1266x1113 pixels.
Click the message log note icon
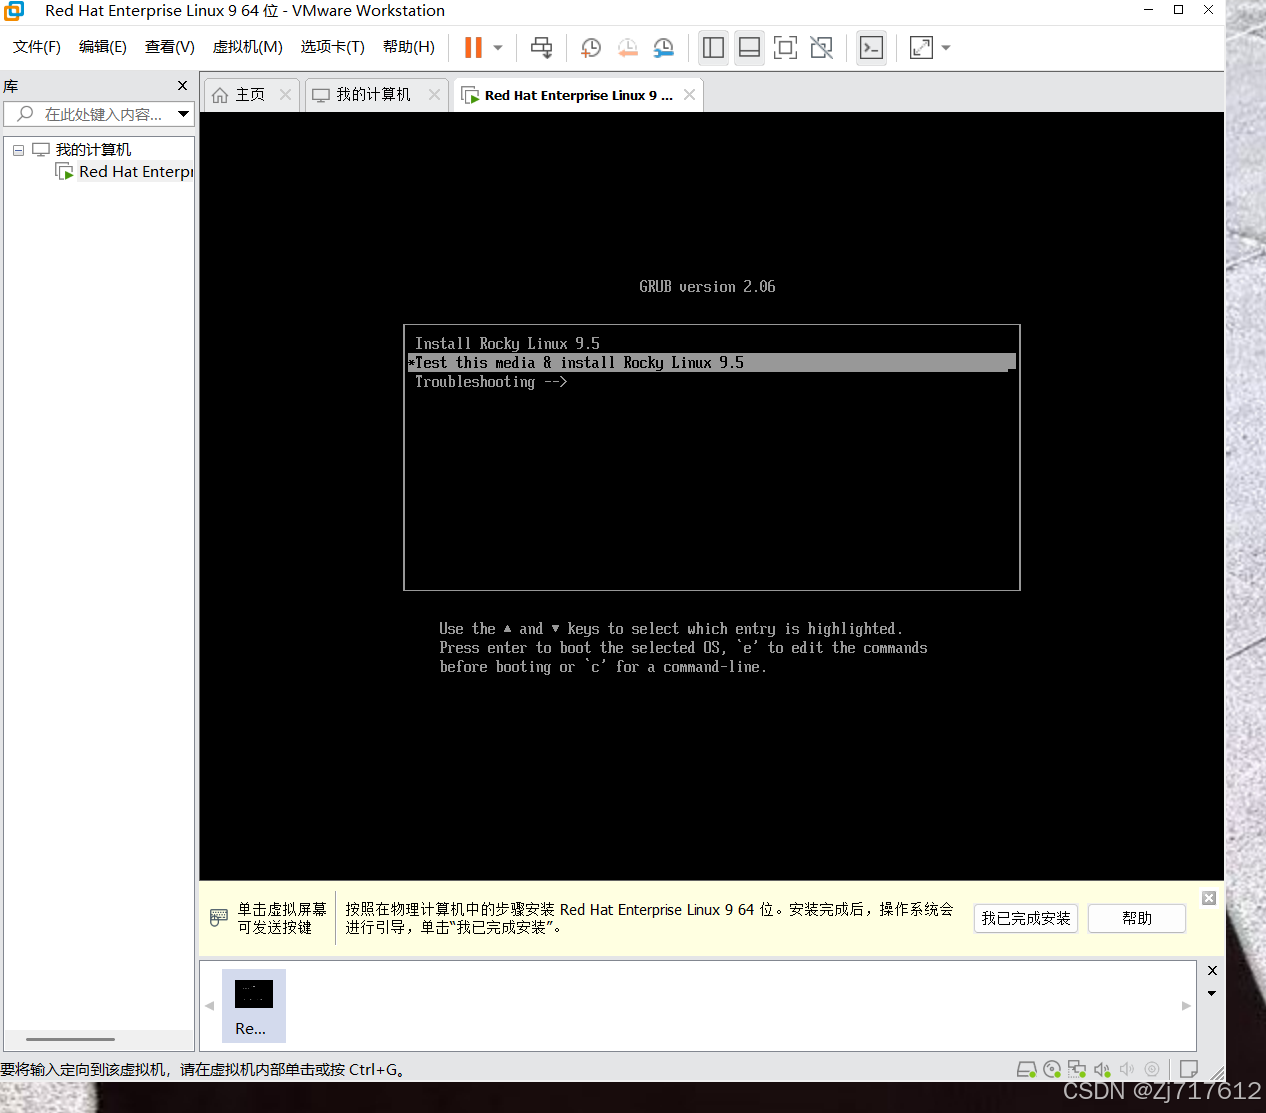tap(1189, 1069)
